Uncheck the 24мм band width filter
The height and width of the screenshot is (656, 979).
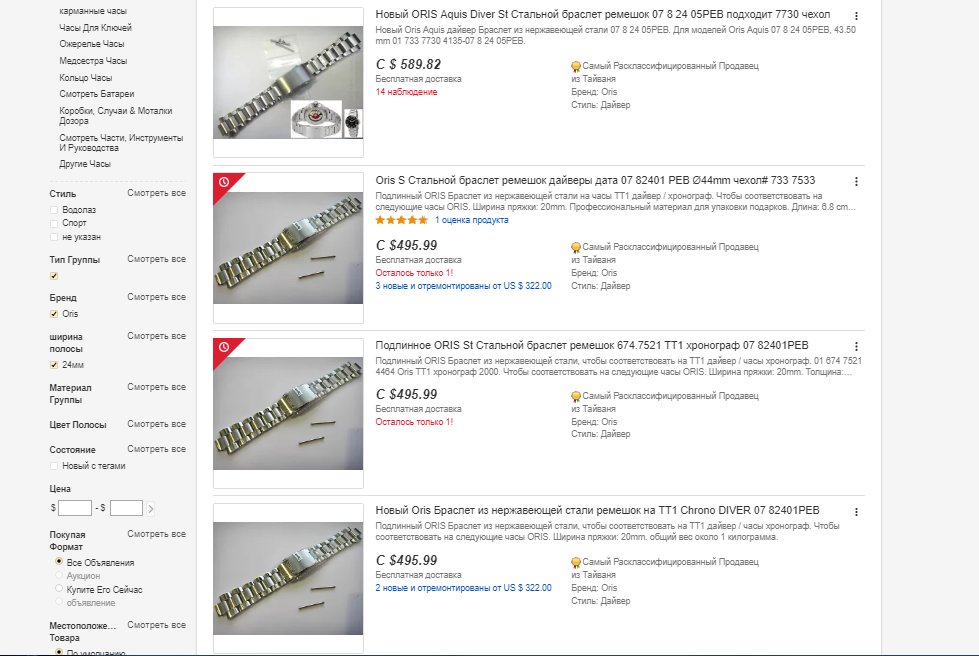(54, 365)
